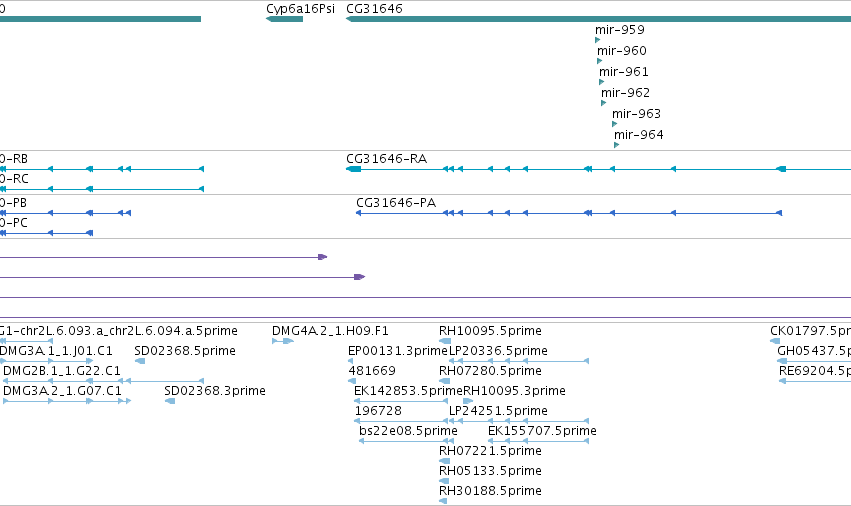851x506 pixels.
Task: Click the DMG4A.2_1.H09.F1 feature glyph
Action: pyautogui.click(x=283, y=341)
